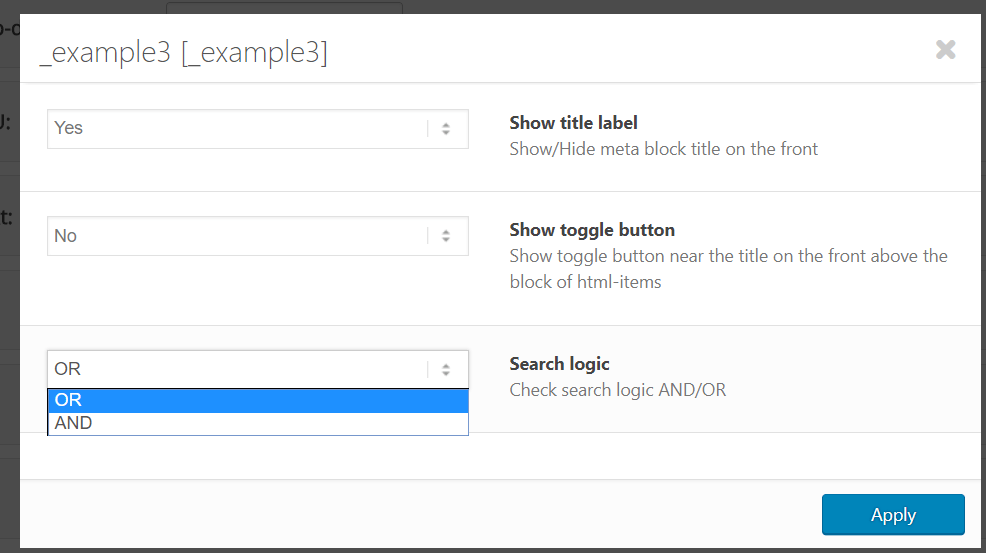Open the Show title label dropdown
The width and height of the screenshot is (986, 553).
(x=257, y=129)
